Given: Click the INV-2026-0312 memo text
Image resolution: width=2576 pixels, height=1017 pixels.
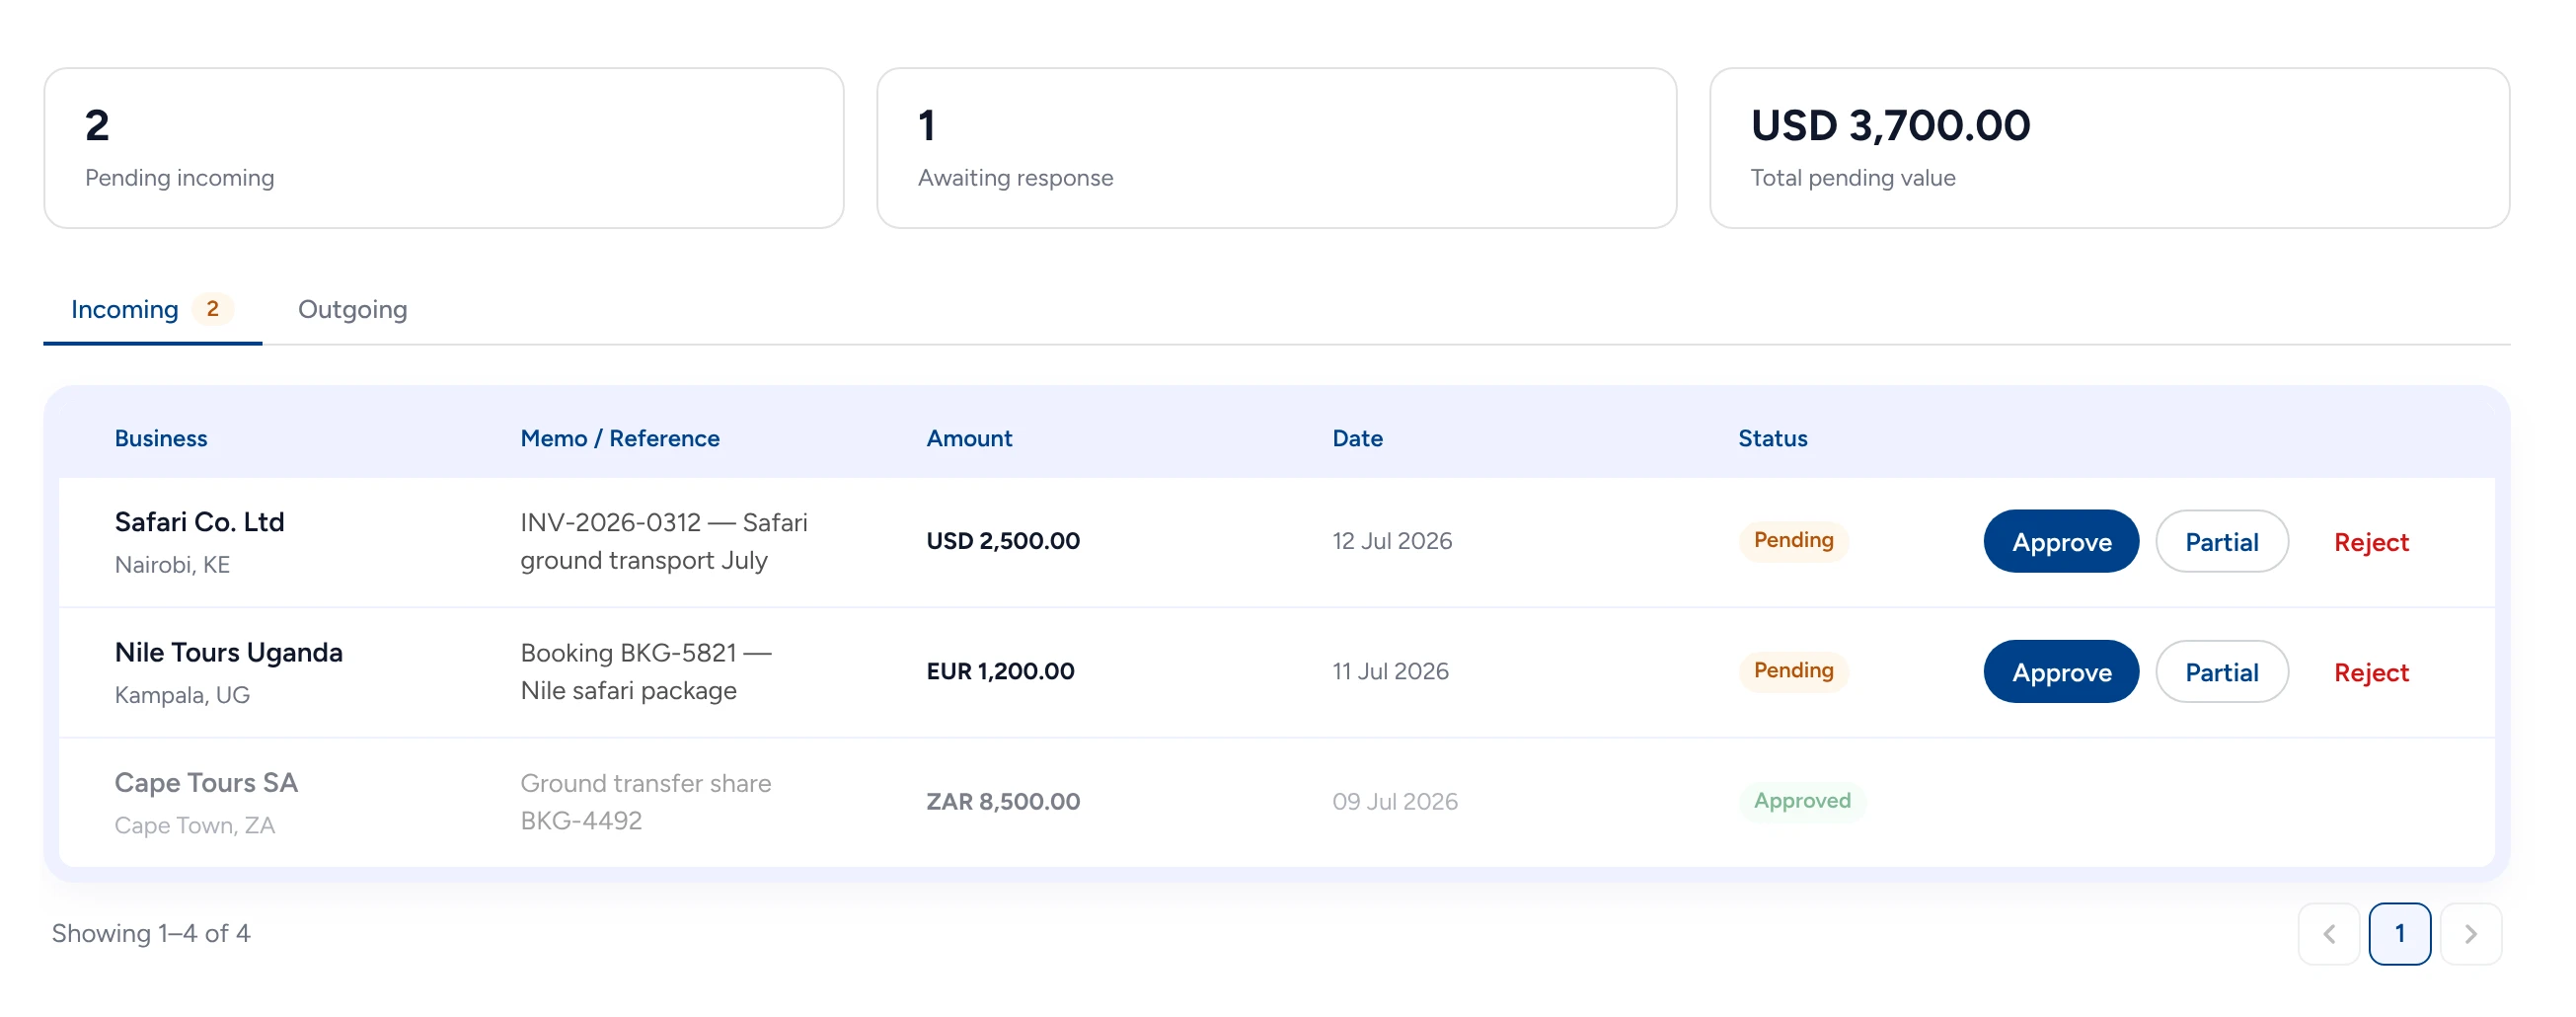Looking at the screenshot, I should click(664, 541).
